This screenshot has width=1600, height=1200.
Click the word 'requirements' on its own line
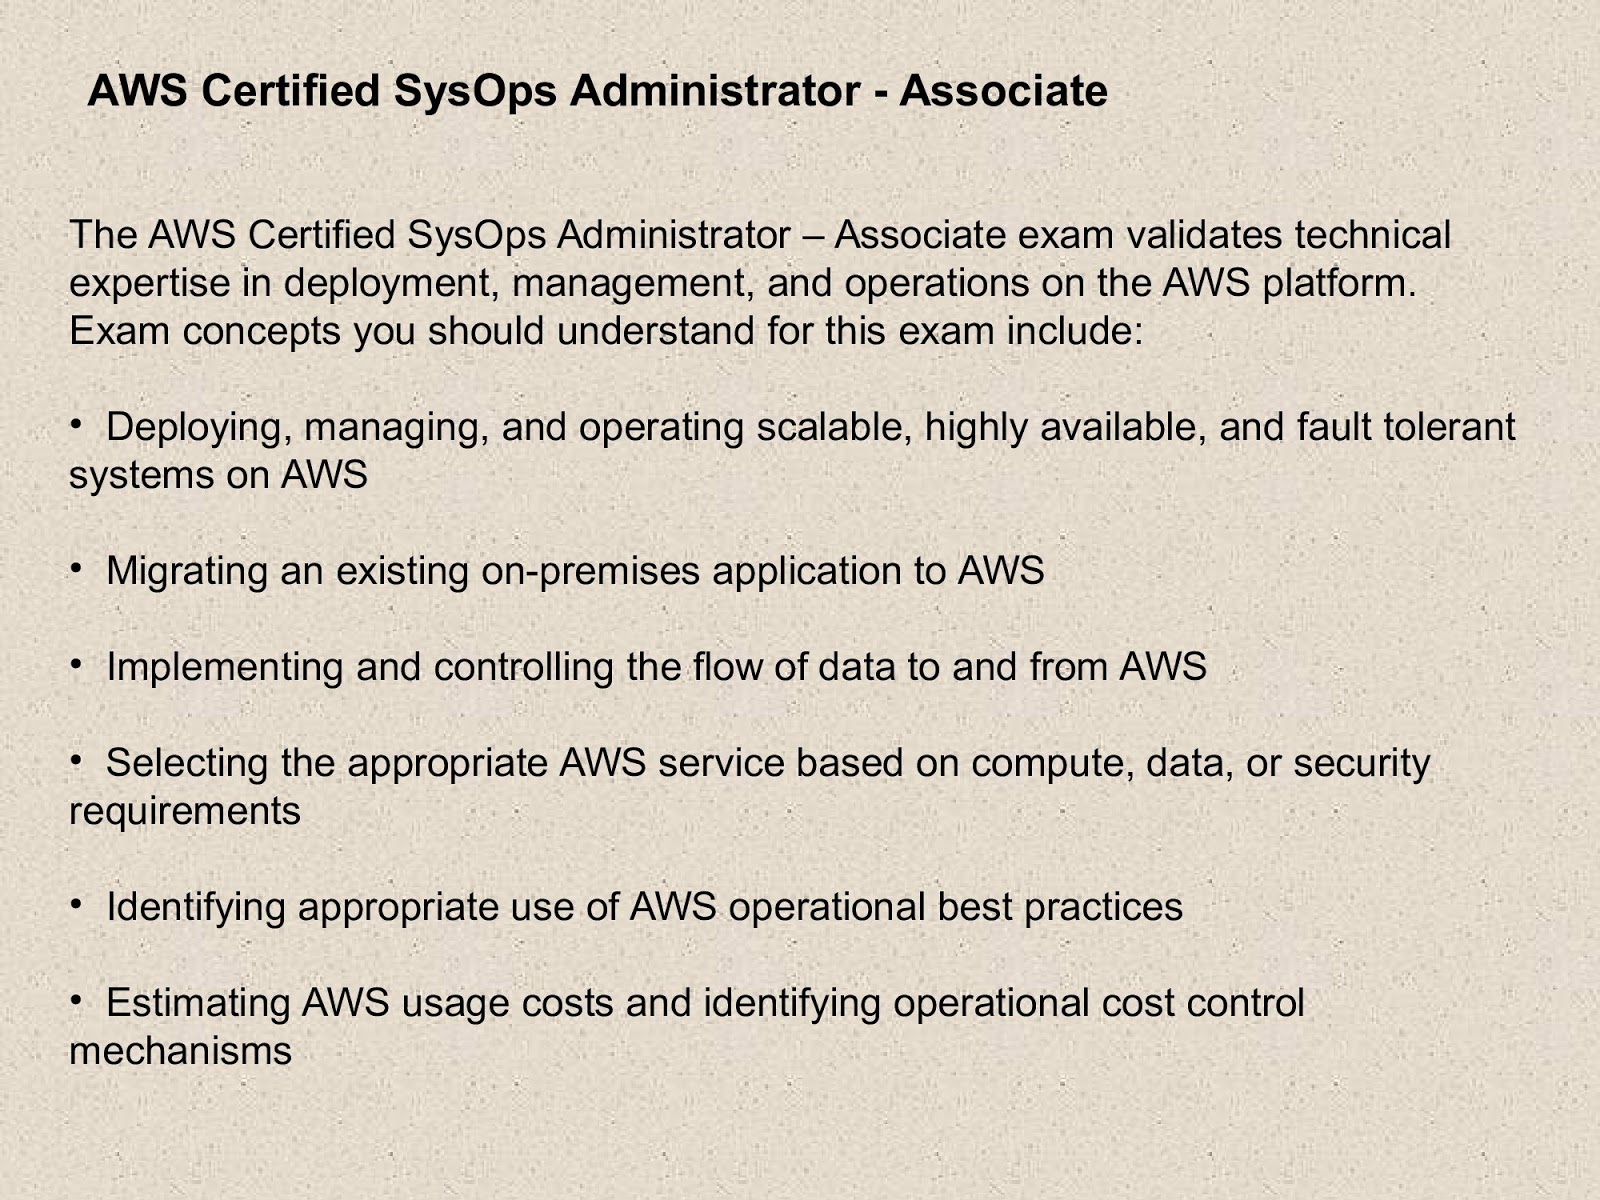(x=185, y=811)
